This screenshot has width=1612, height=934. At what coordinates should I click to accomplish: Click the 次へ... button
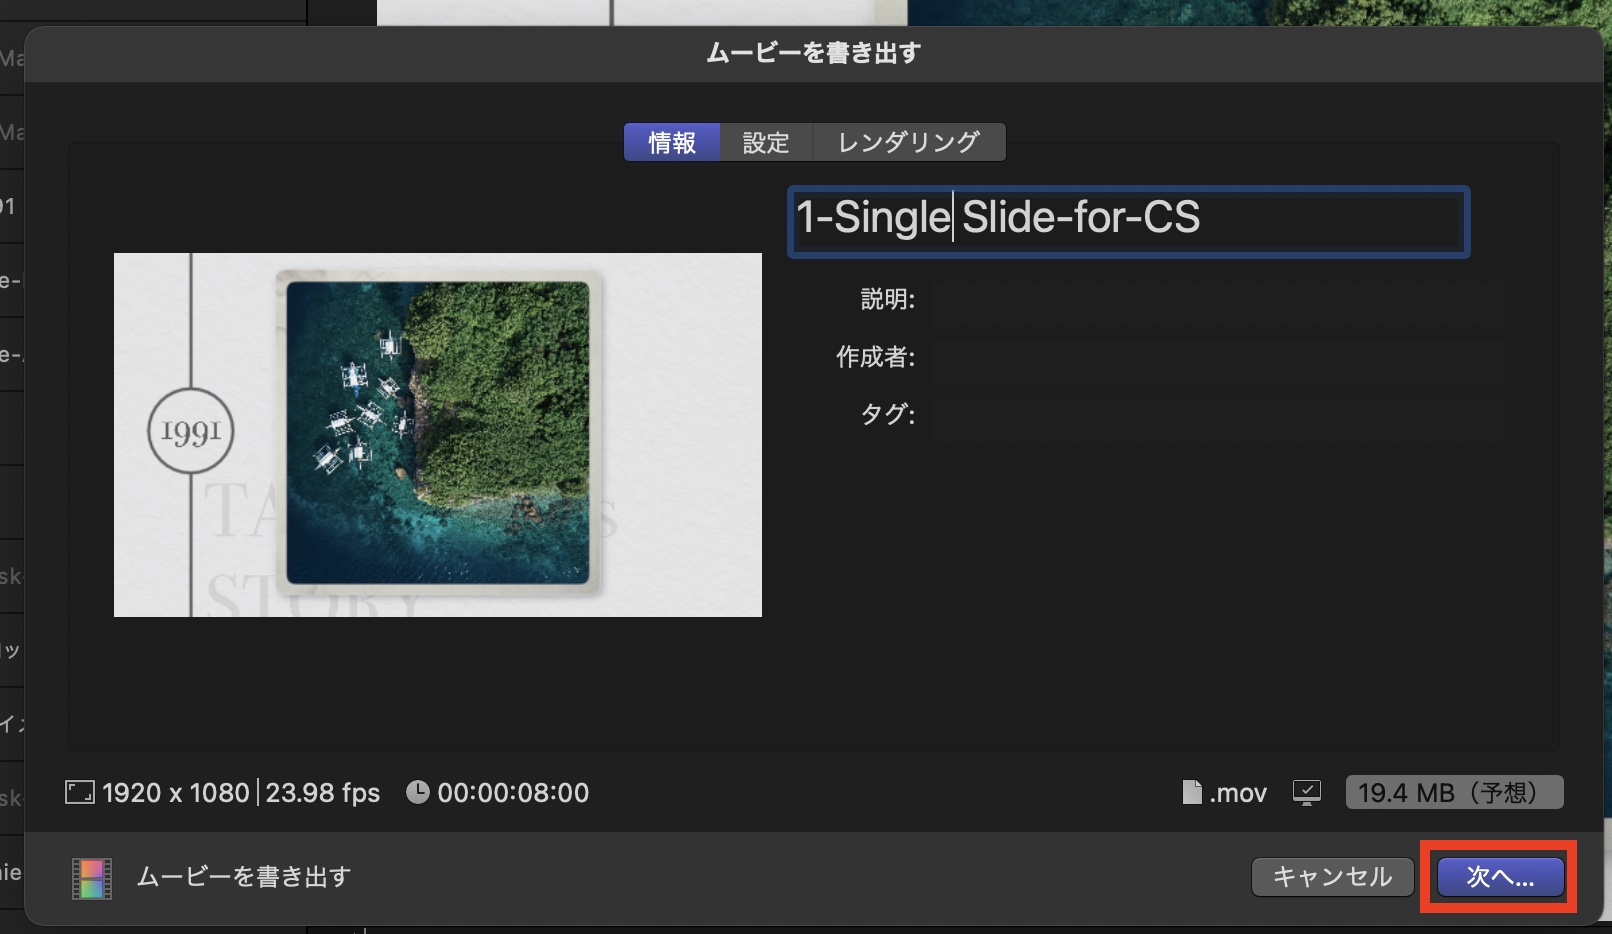(x=1500, y=877)
